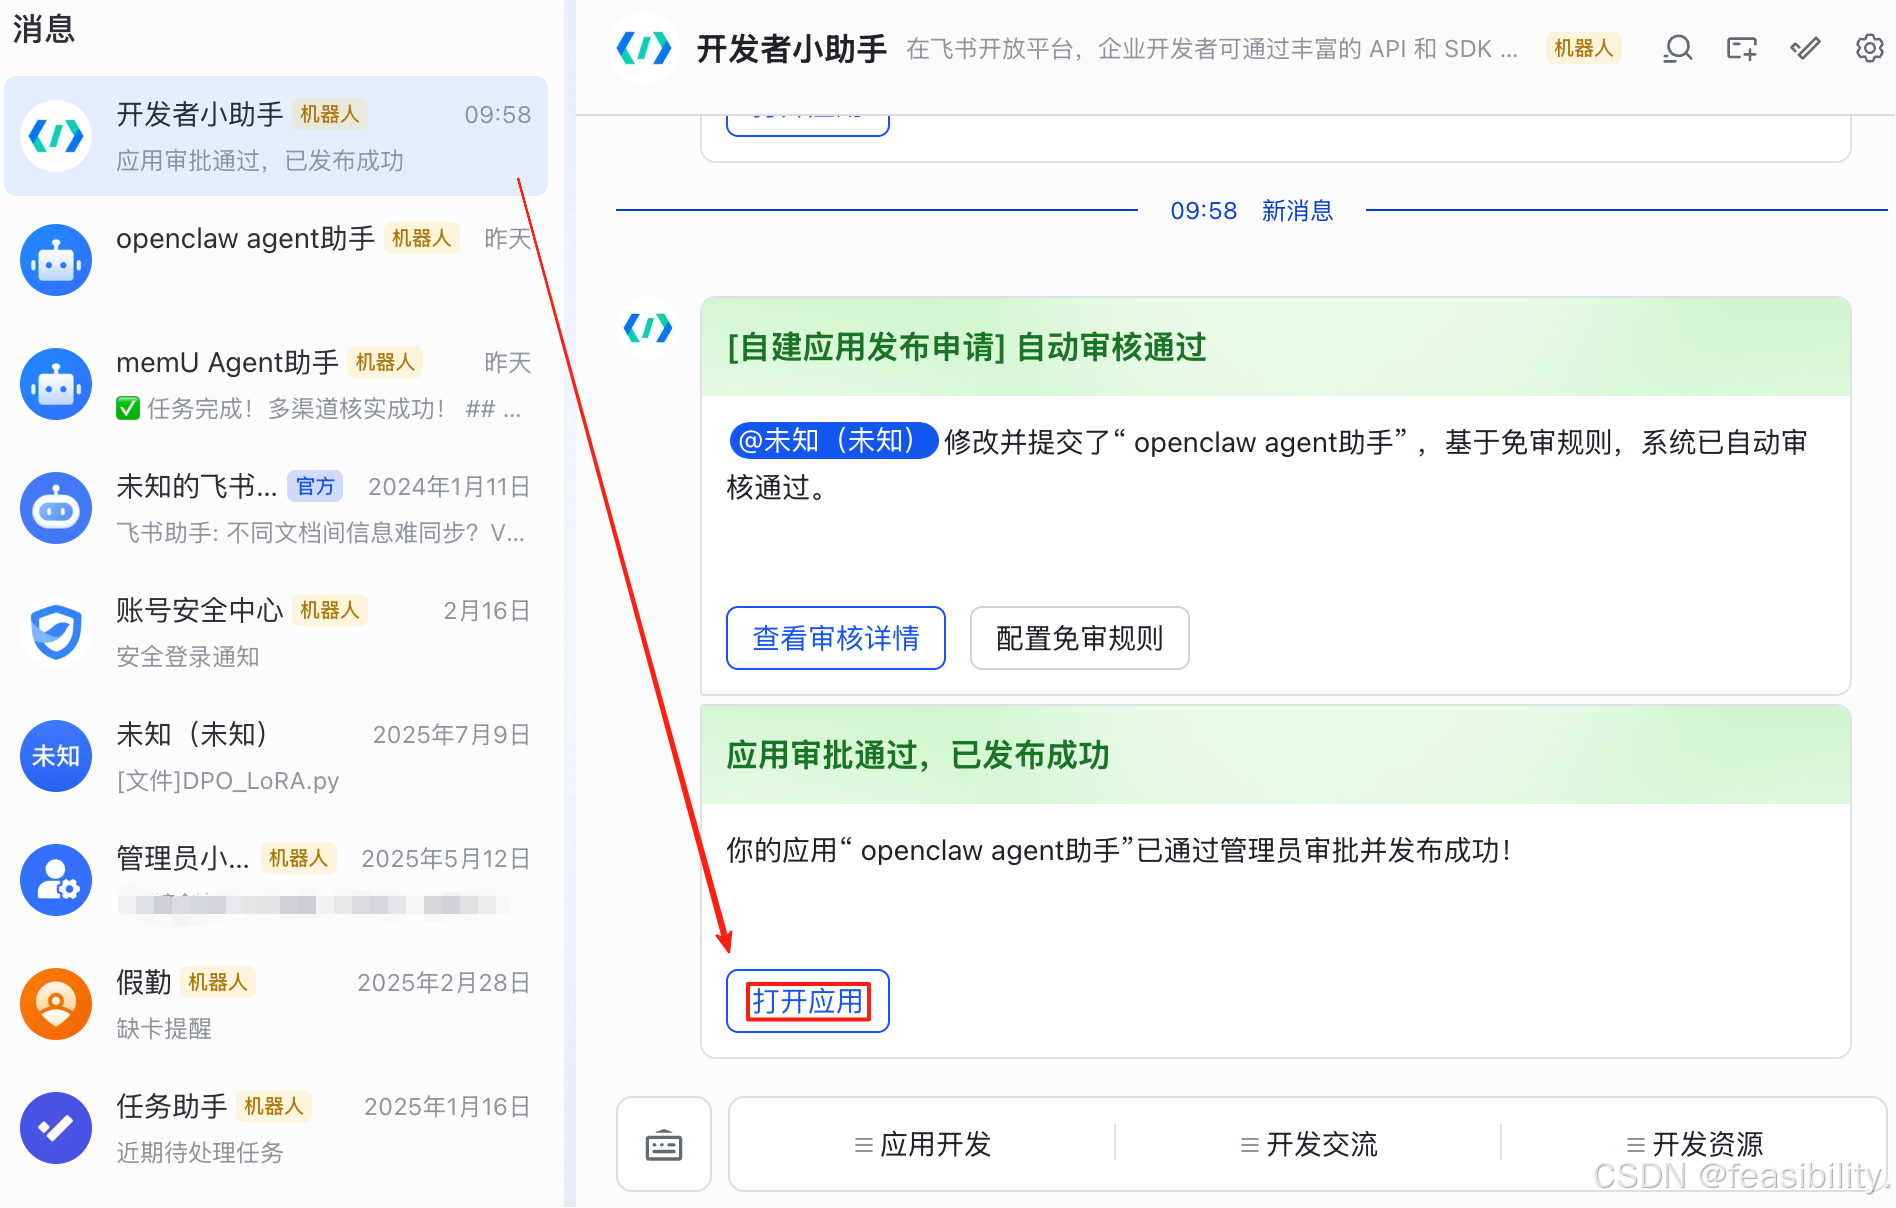Open the keyboard menu icon at bottom left
This screenshot has height=1208, width=1896.
tap(663, 1144)
